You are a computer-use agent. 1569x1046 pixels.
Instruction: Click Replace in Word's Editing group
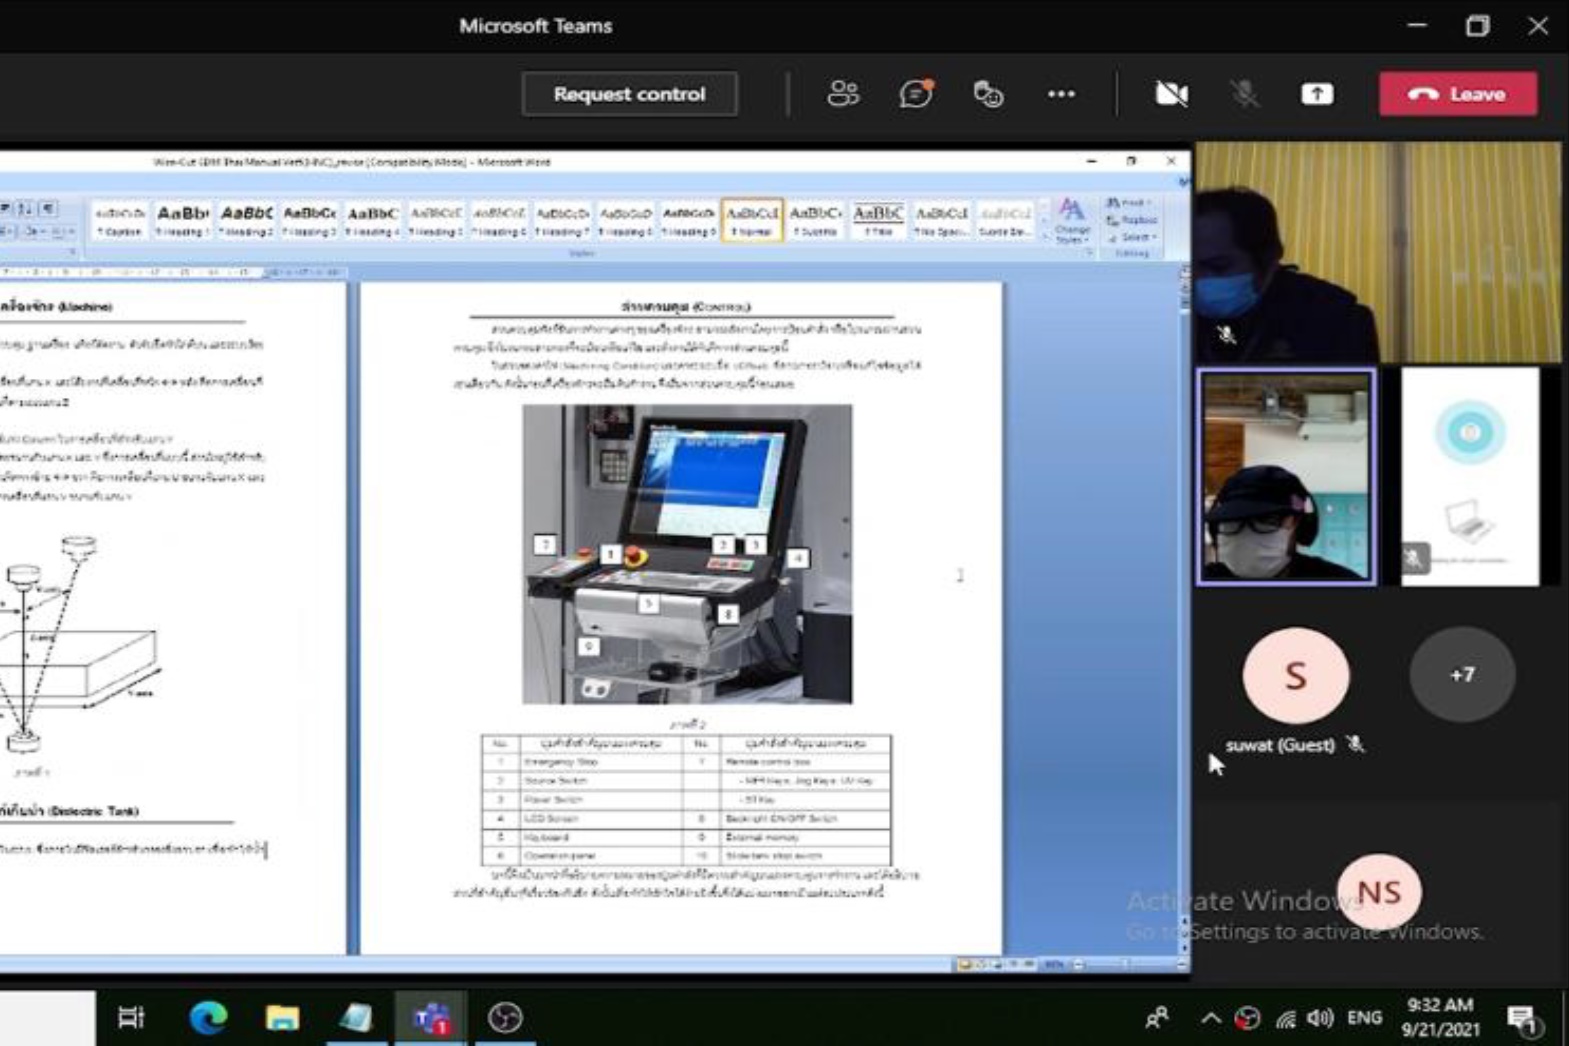pos(1132,220)
